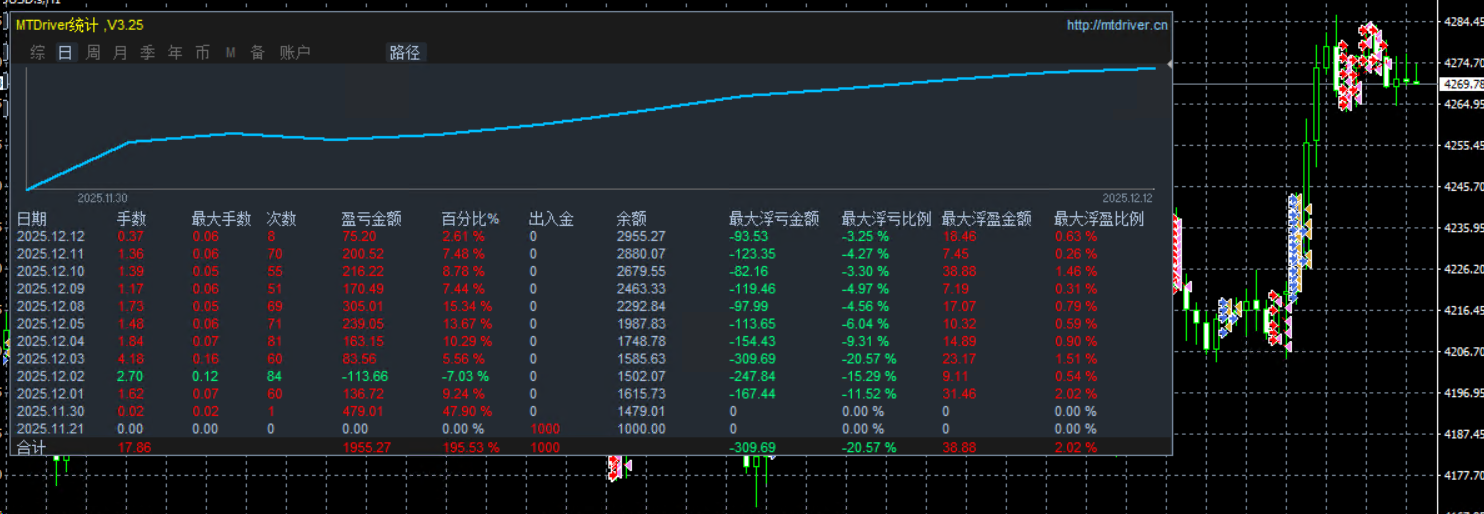Open the 币 symbol tab
Image resolution: width=1484 pixels, height=514 pixels.
click(x=202, y=53)
